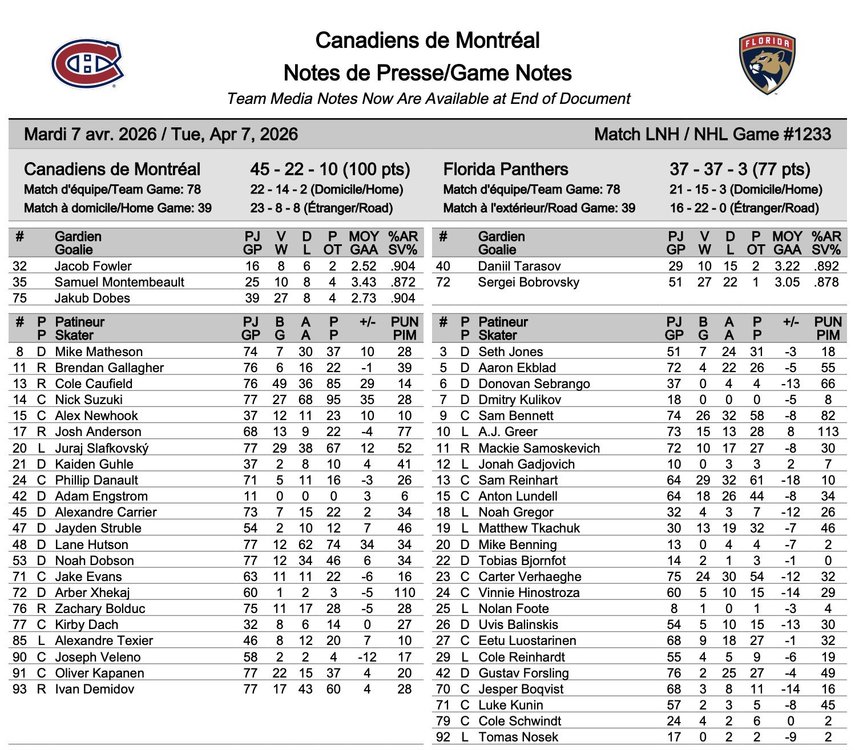Click the Notes de Presse/Game Notes heading
This screenshot has width=855, height=750.
(428, 73)
